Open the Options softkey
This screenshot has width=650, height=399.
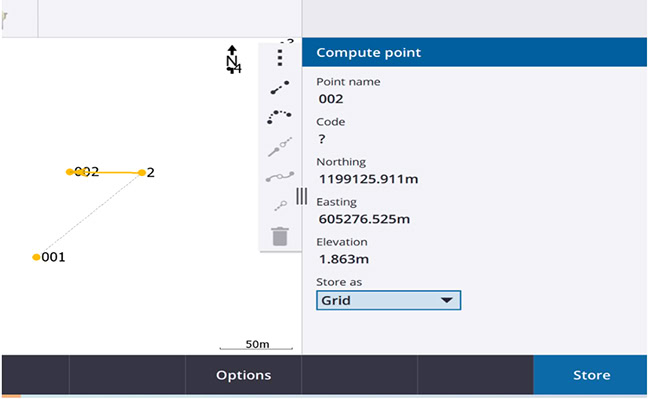point(243,375)
